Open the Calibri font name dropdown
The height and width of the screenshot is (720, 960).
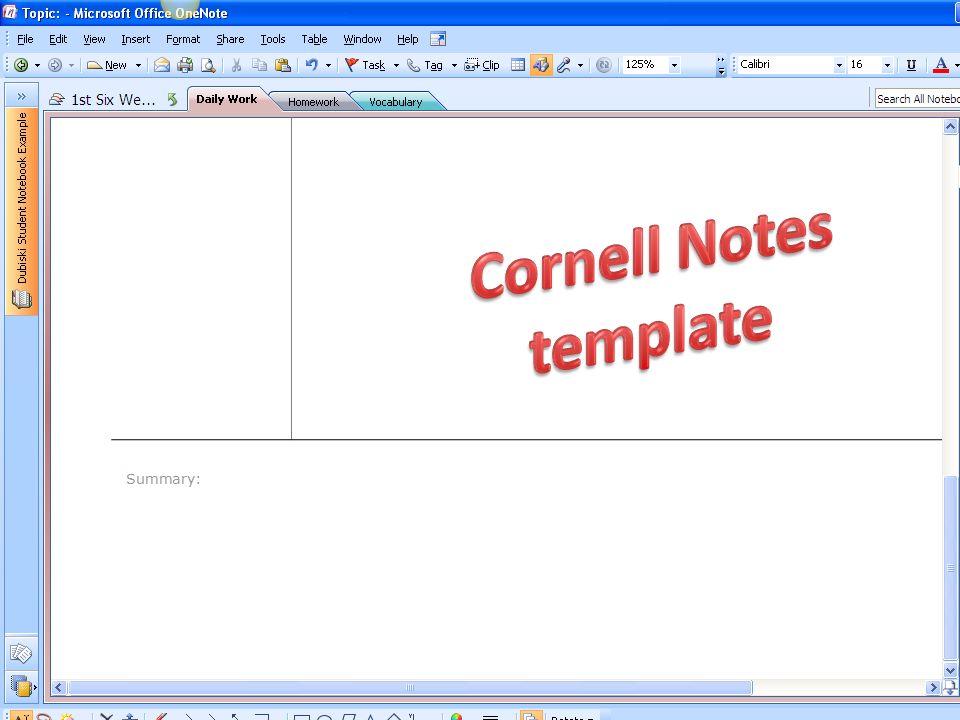point(839,65)
